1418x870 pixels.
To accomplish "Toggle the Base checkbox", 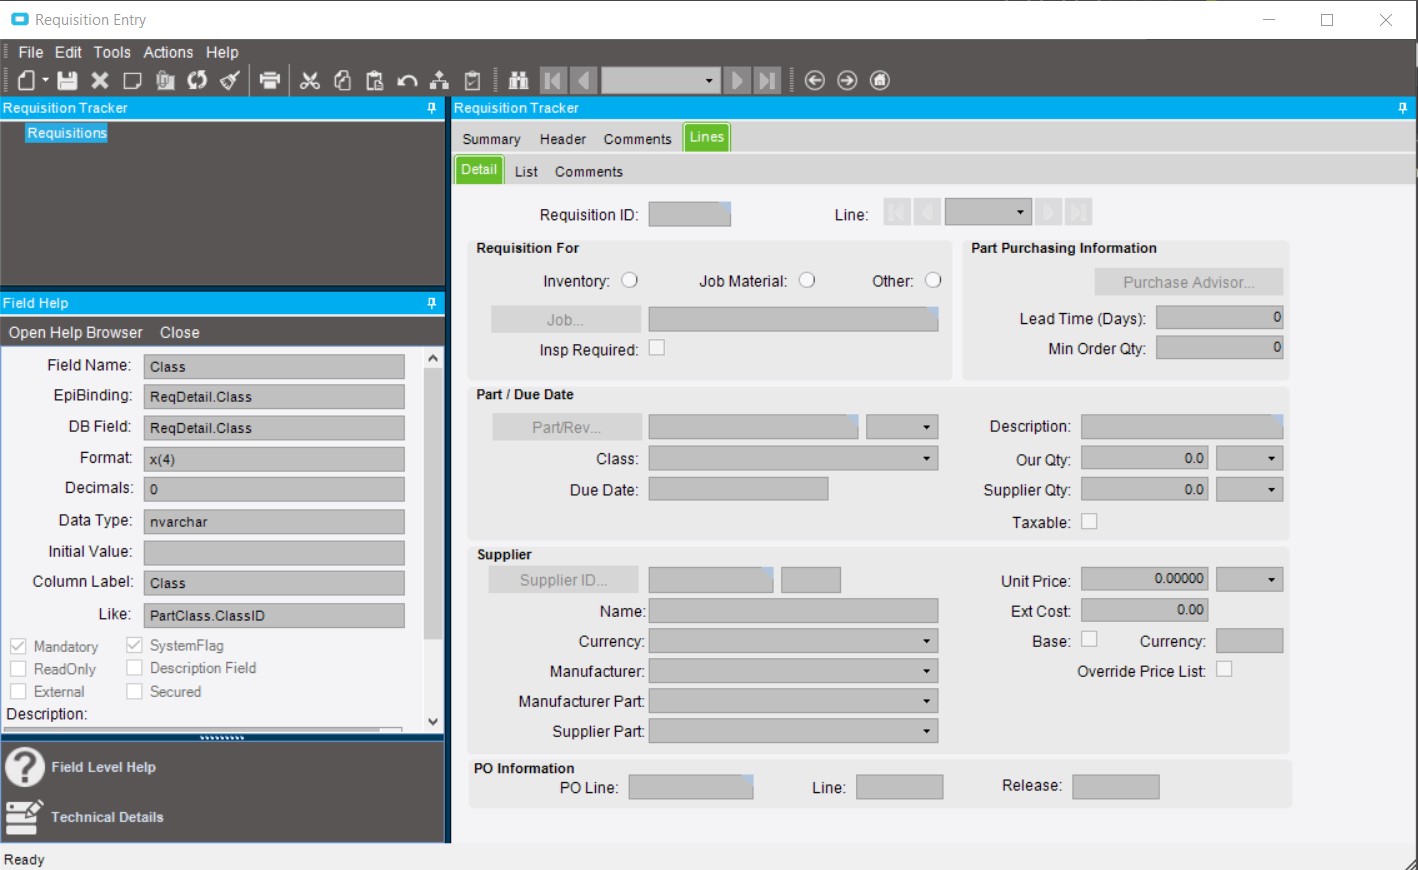I will point(1089,639).
